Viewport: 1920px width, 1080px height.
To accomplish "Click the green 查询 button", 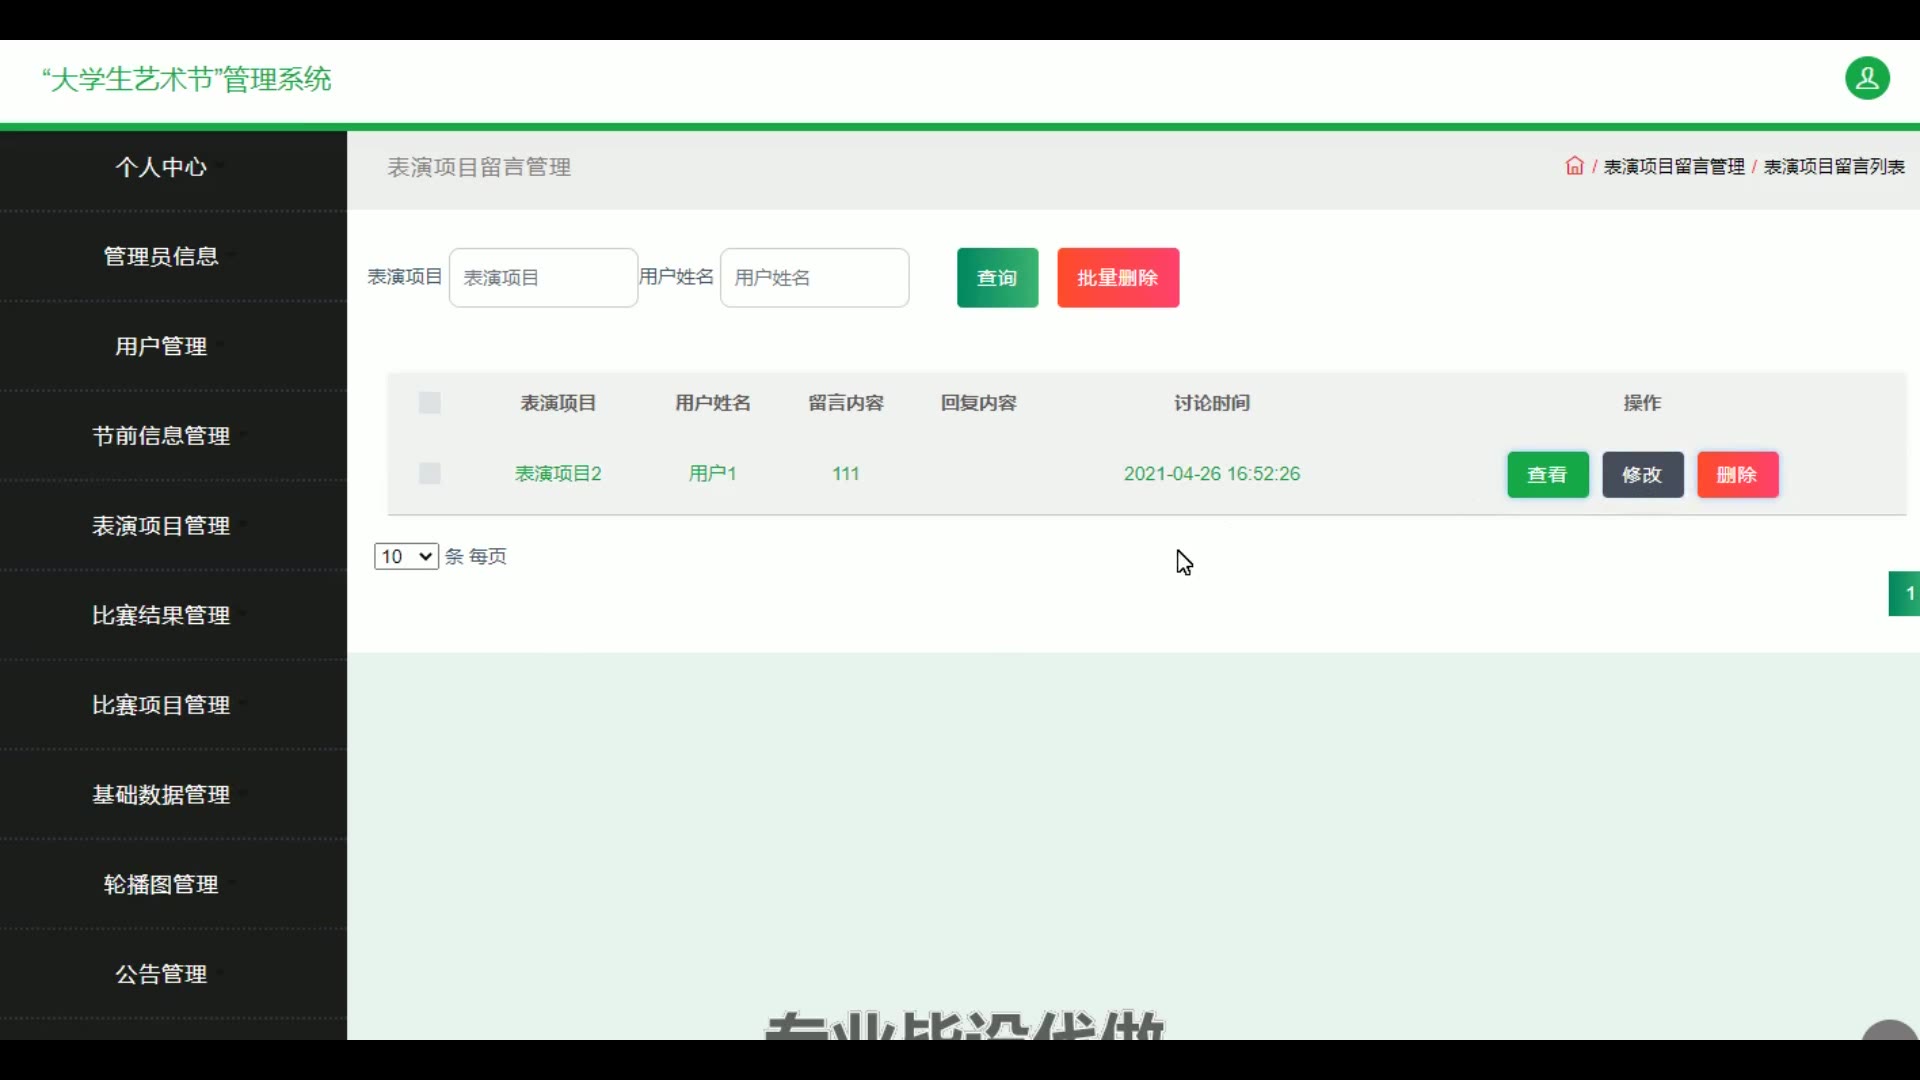I will click(997, 278).
